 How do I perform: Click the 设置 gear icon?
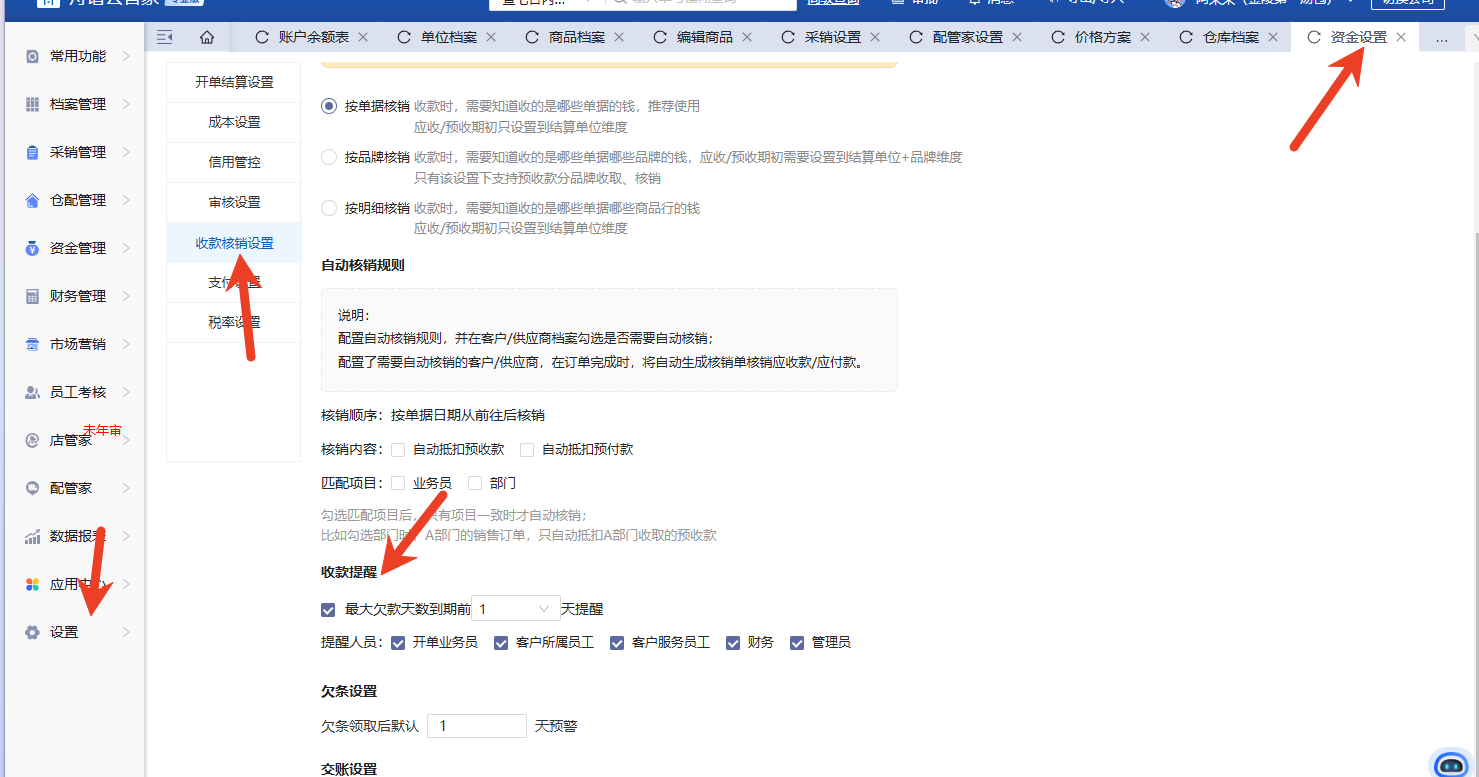pos(32,632)
